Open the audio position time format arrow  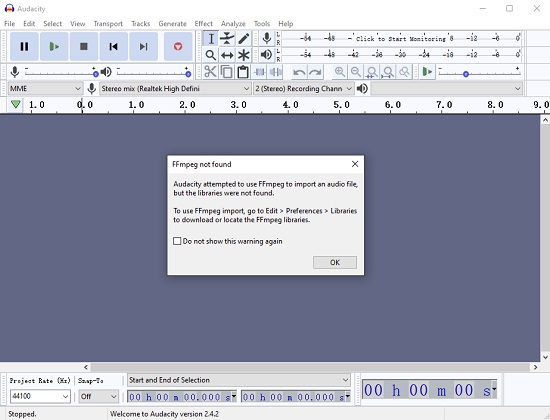coord(494,389)
